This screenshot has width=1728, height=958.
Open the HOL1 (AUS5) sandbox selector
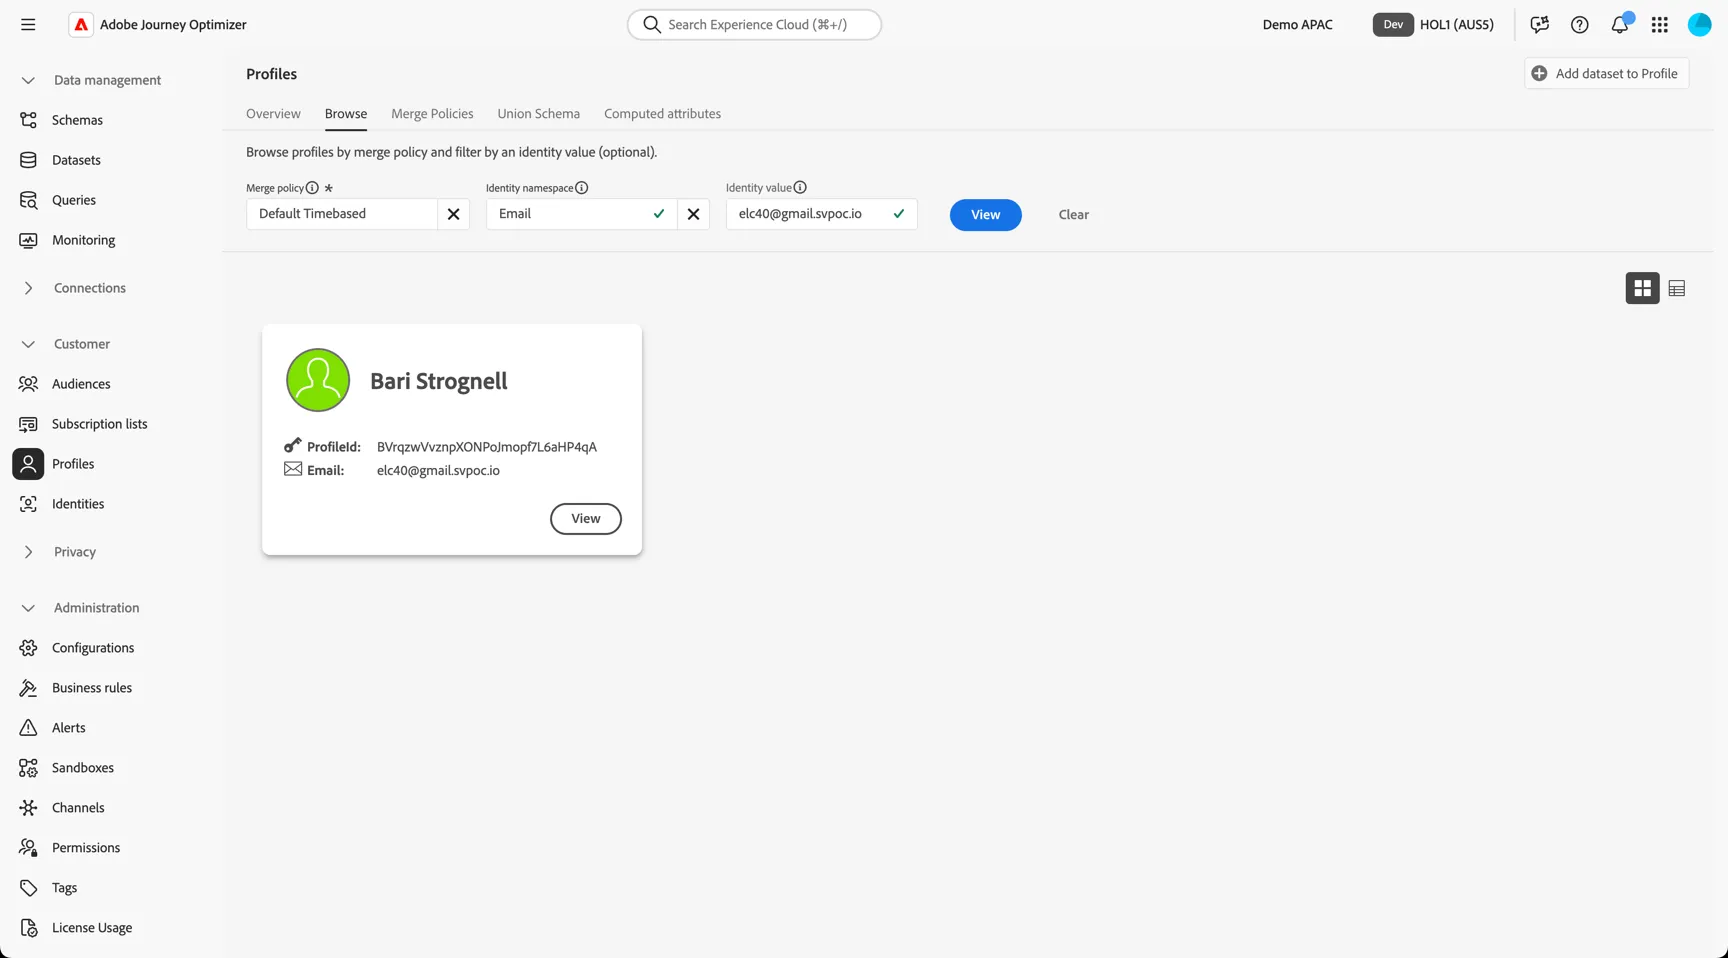pos(1456,24)
